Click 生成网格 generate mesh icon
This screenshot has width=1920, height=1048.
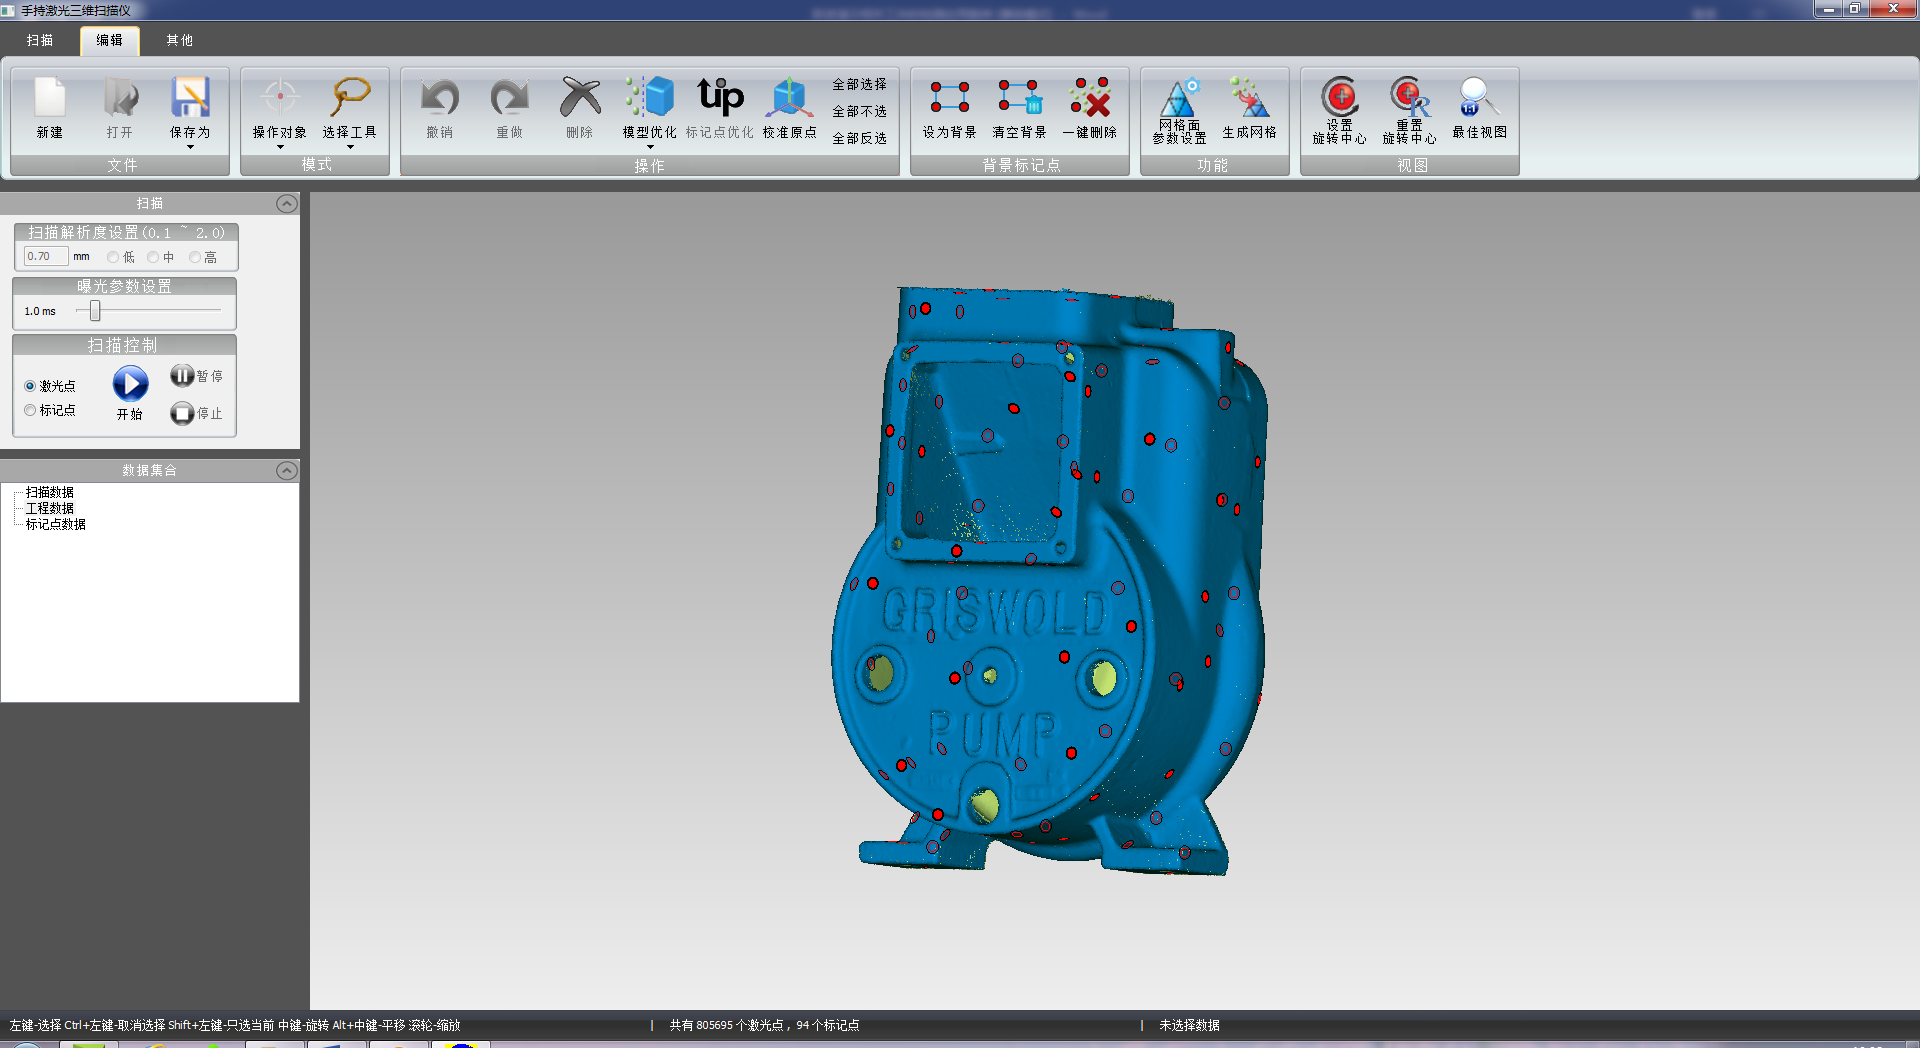[x=1249, y=100]
